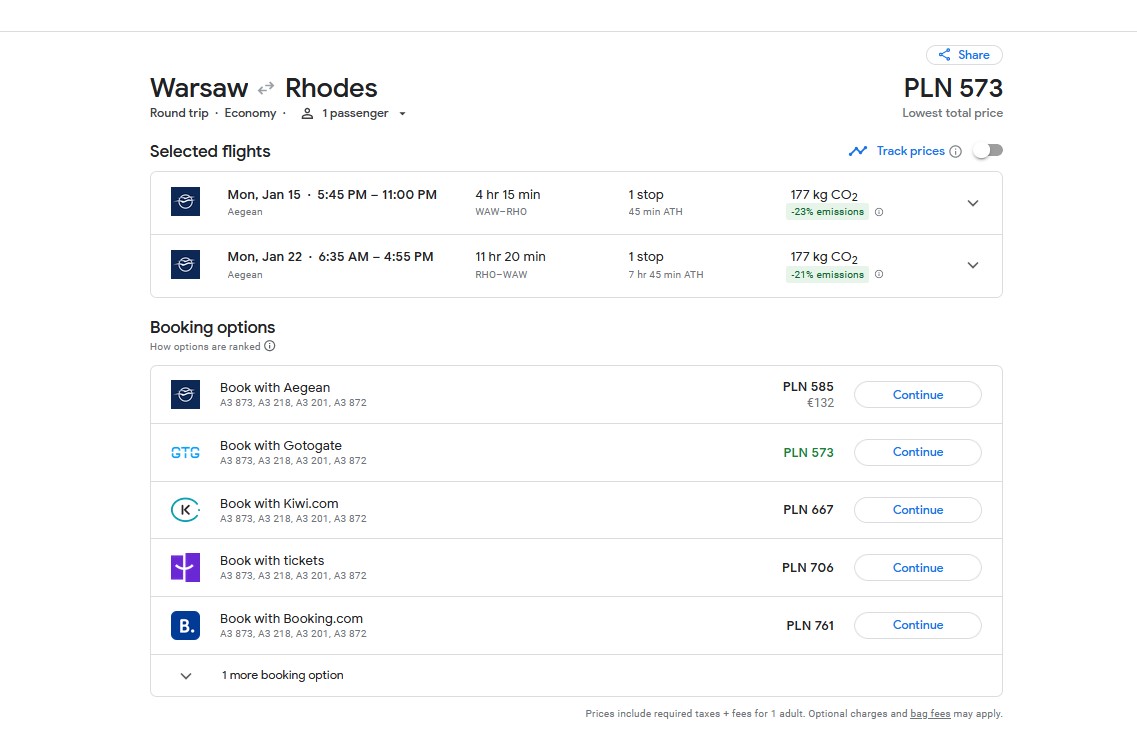Expand the Mon, Jan 22 flight details
1137x740 pixels.
973,265
